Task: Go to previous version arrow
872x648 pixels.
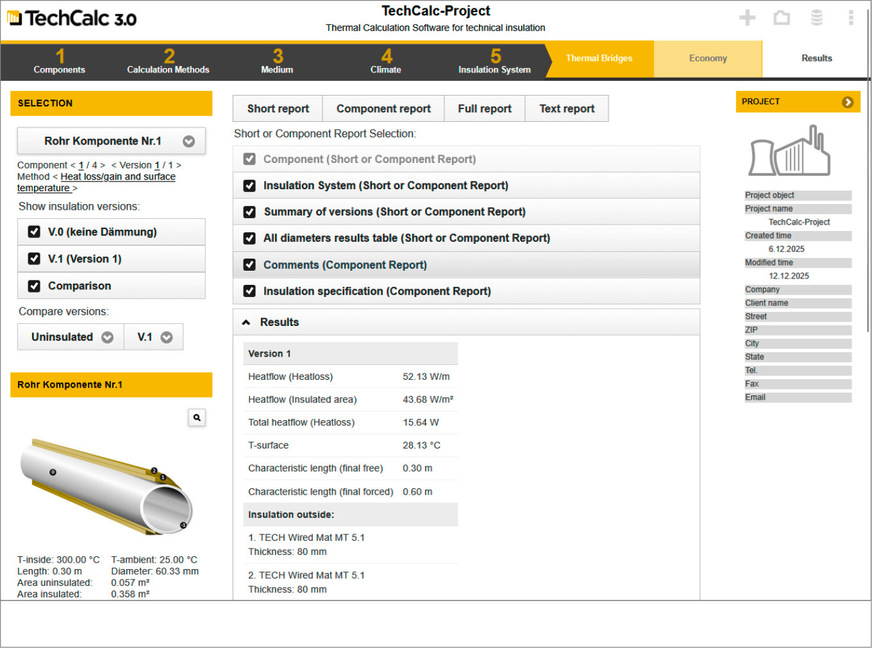Action: 114,165
